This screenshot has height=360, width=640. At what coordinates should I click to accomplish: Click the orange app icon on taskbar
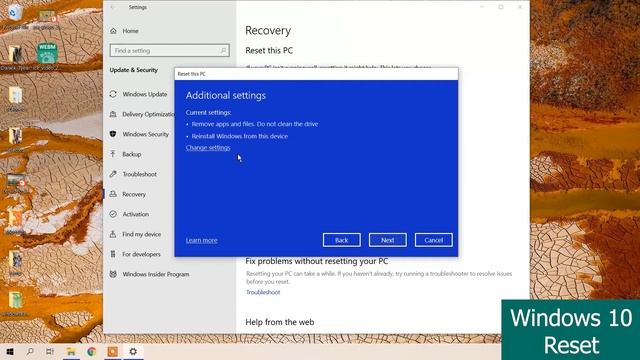tap(113, 351)
